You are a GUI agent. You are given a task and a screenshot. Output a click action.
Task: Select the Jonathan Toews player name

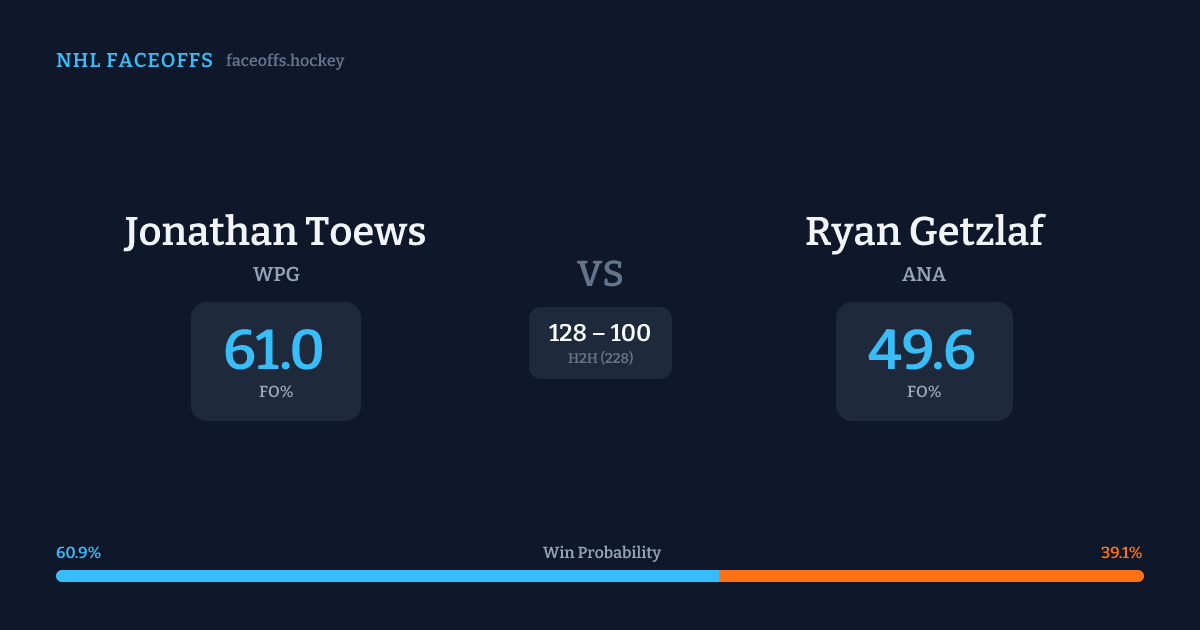pos(275,231)
